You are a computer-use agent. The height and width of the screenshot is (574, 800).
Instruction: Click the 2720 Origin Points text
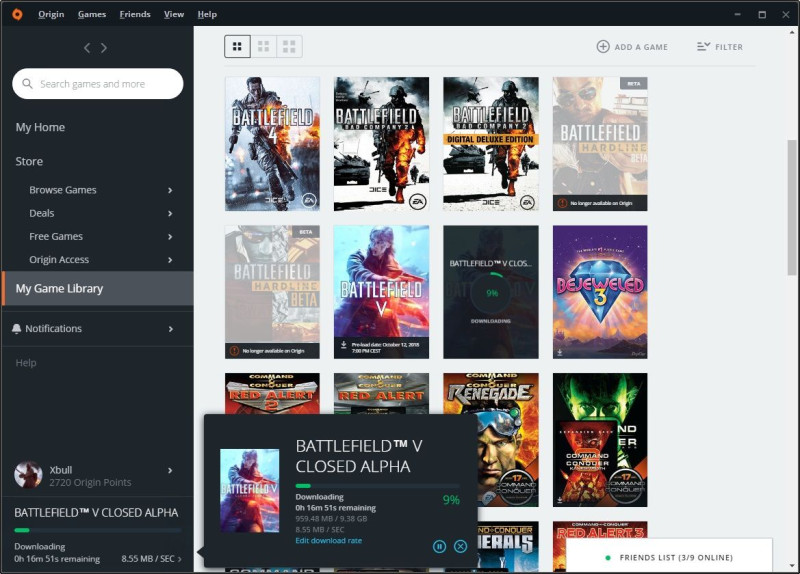(x=90, y=483)
